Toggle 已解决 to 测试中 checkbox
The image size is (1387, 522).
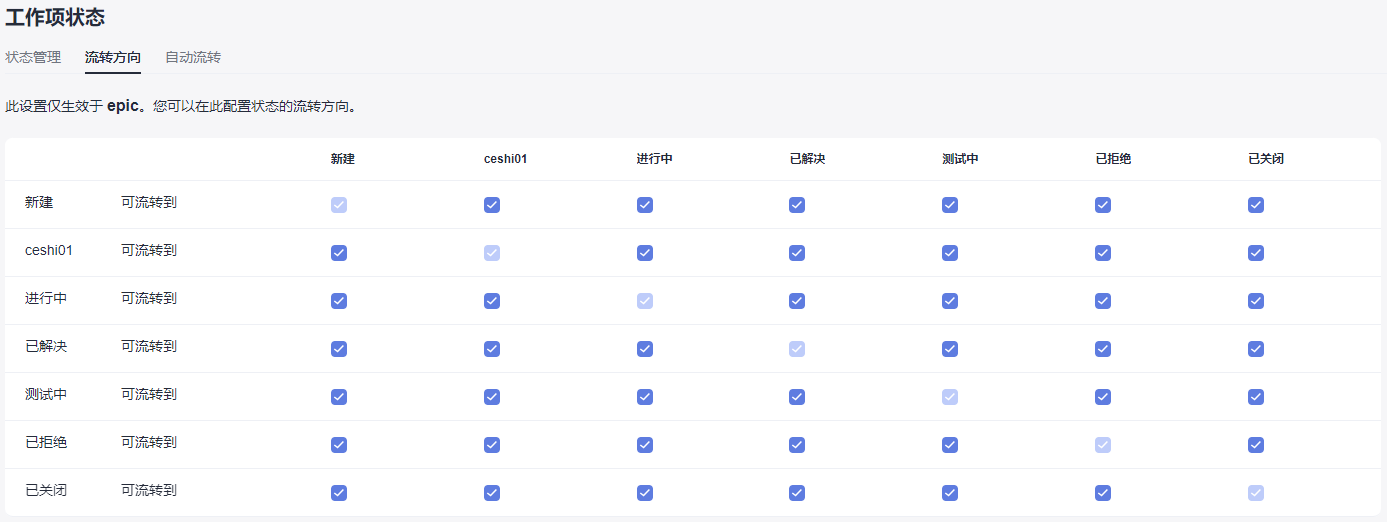pos(950,349)
